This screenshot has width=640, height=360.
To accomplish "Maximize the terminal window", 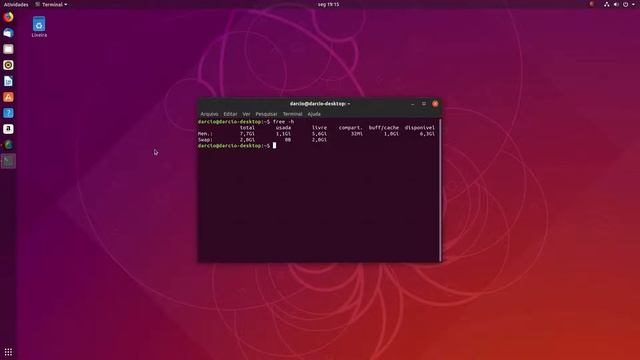I will click(424, 104).
